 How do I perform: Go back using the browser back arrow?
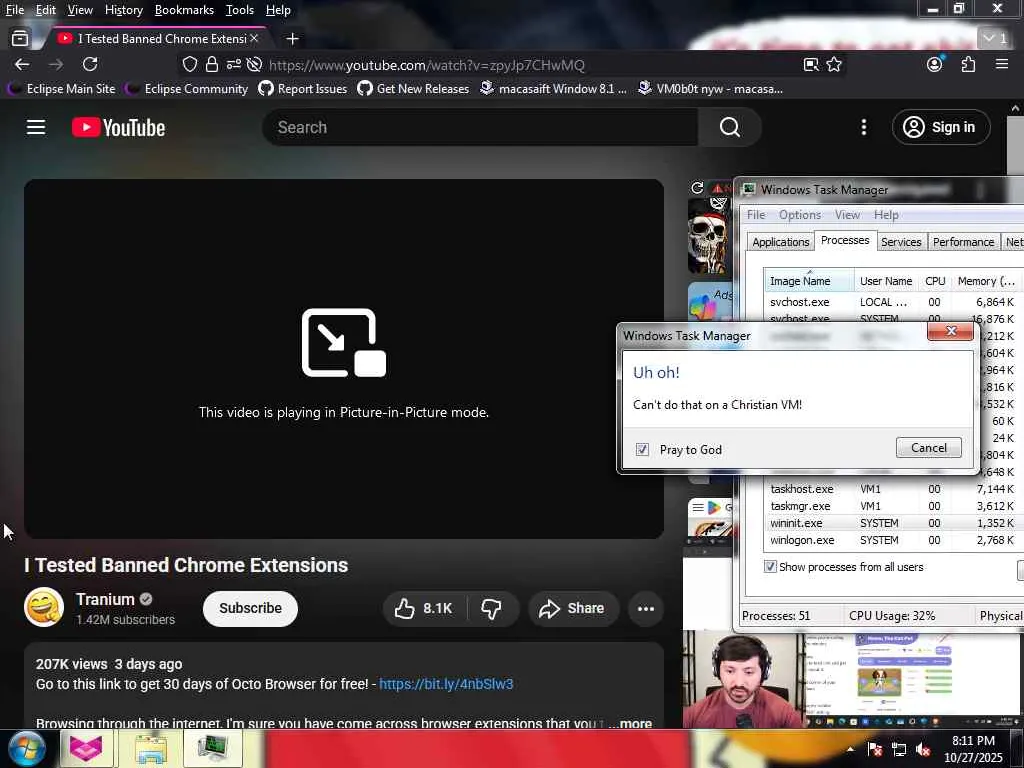coord(22,64)
